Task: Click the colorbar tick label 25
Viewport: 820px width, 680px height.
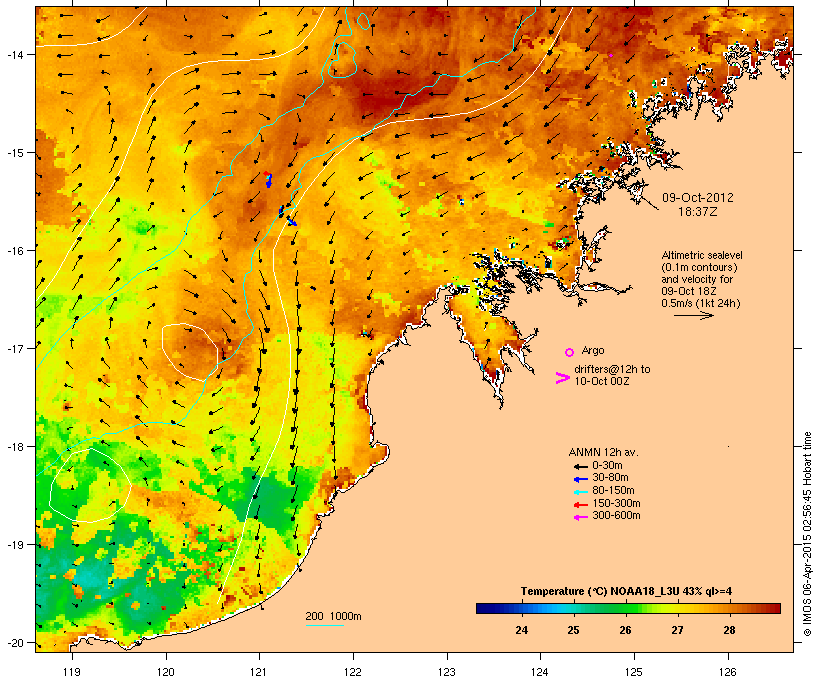Action: click(573, 630)
